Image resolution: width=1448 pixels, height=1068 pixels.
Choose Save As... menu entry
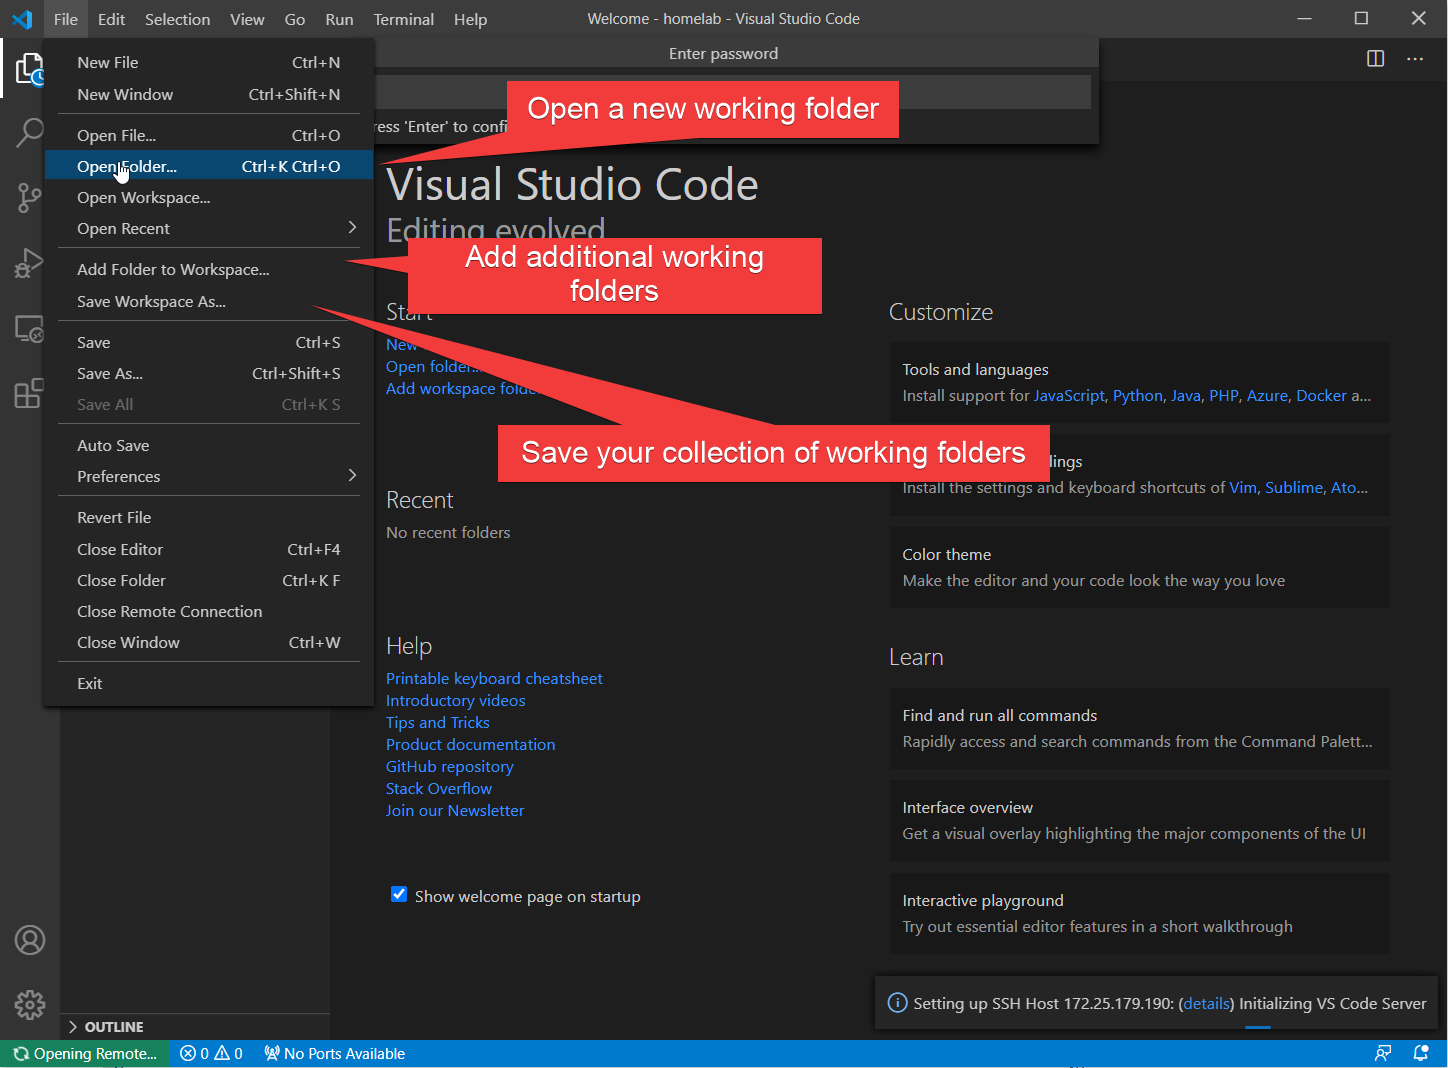(209, 373)
